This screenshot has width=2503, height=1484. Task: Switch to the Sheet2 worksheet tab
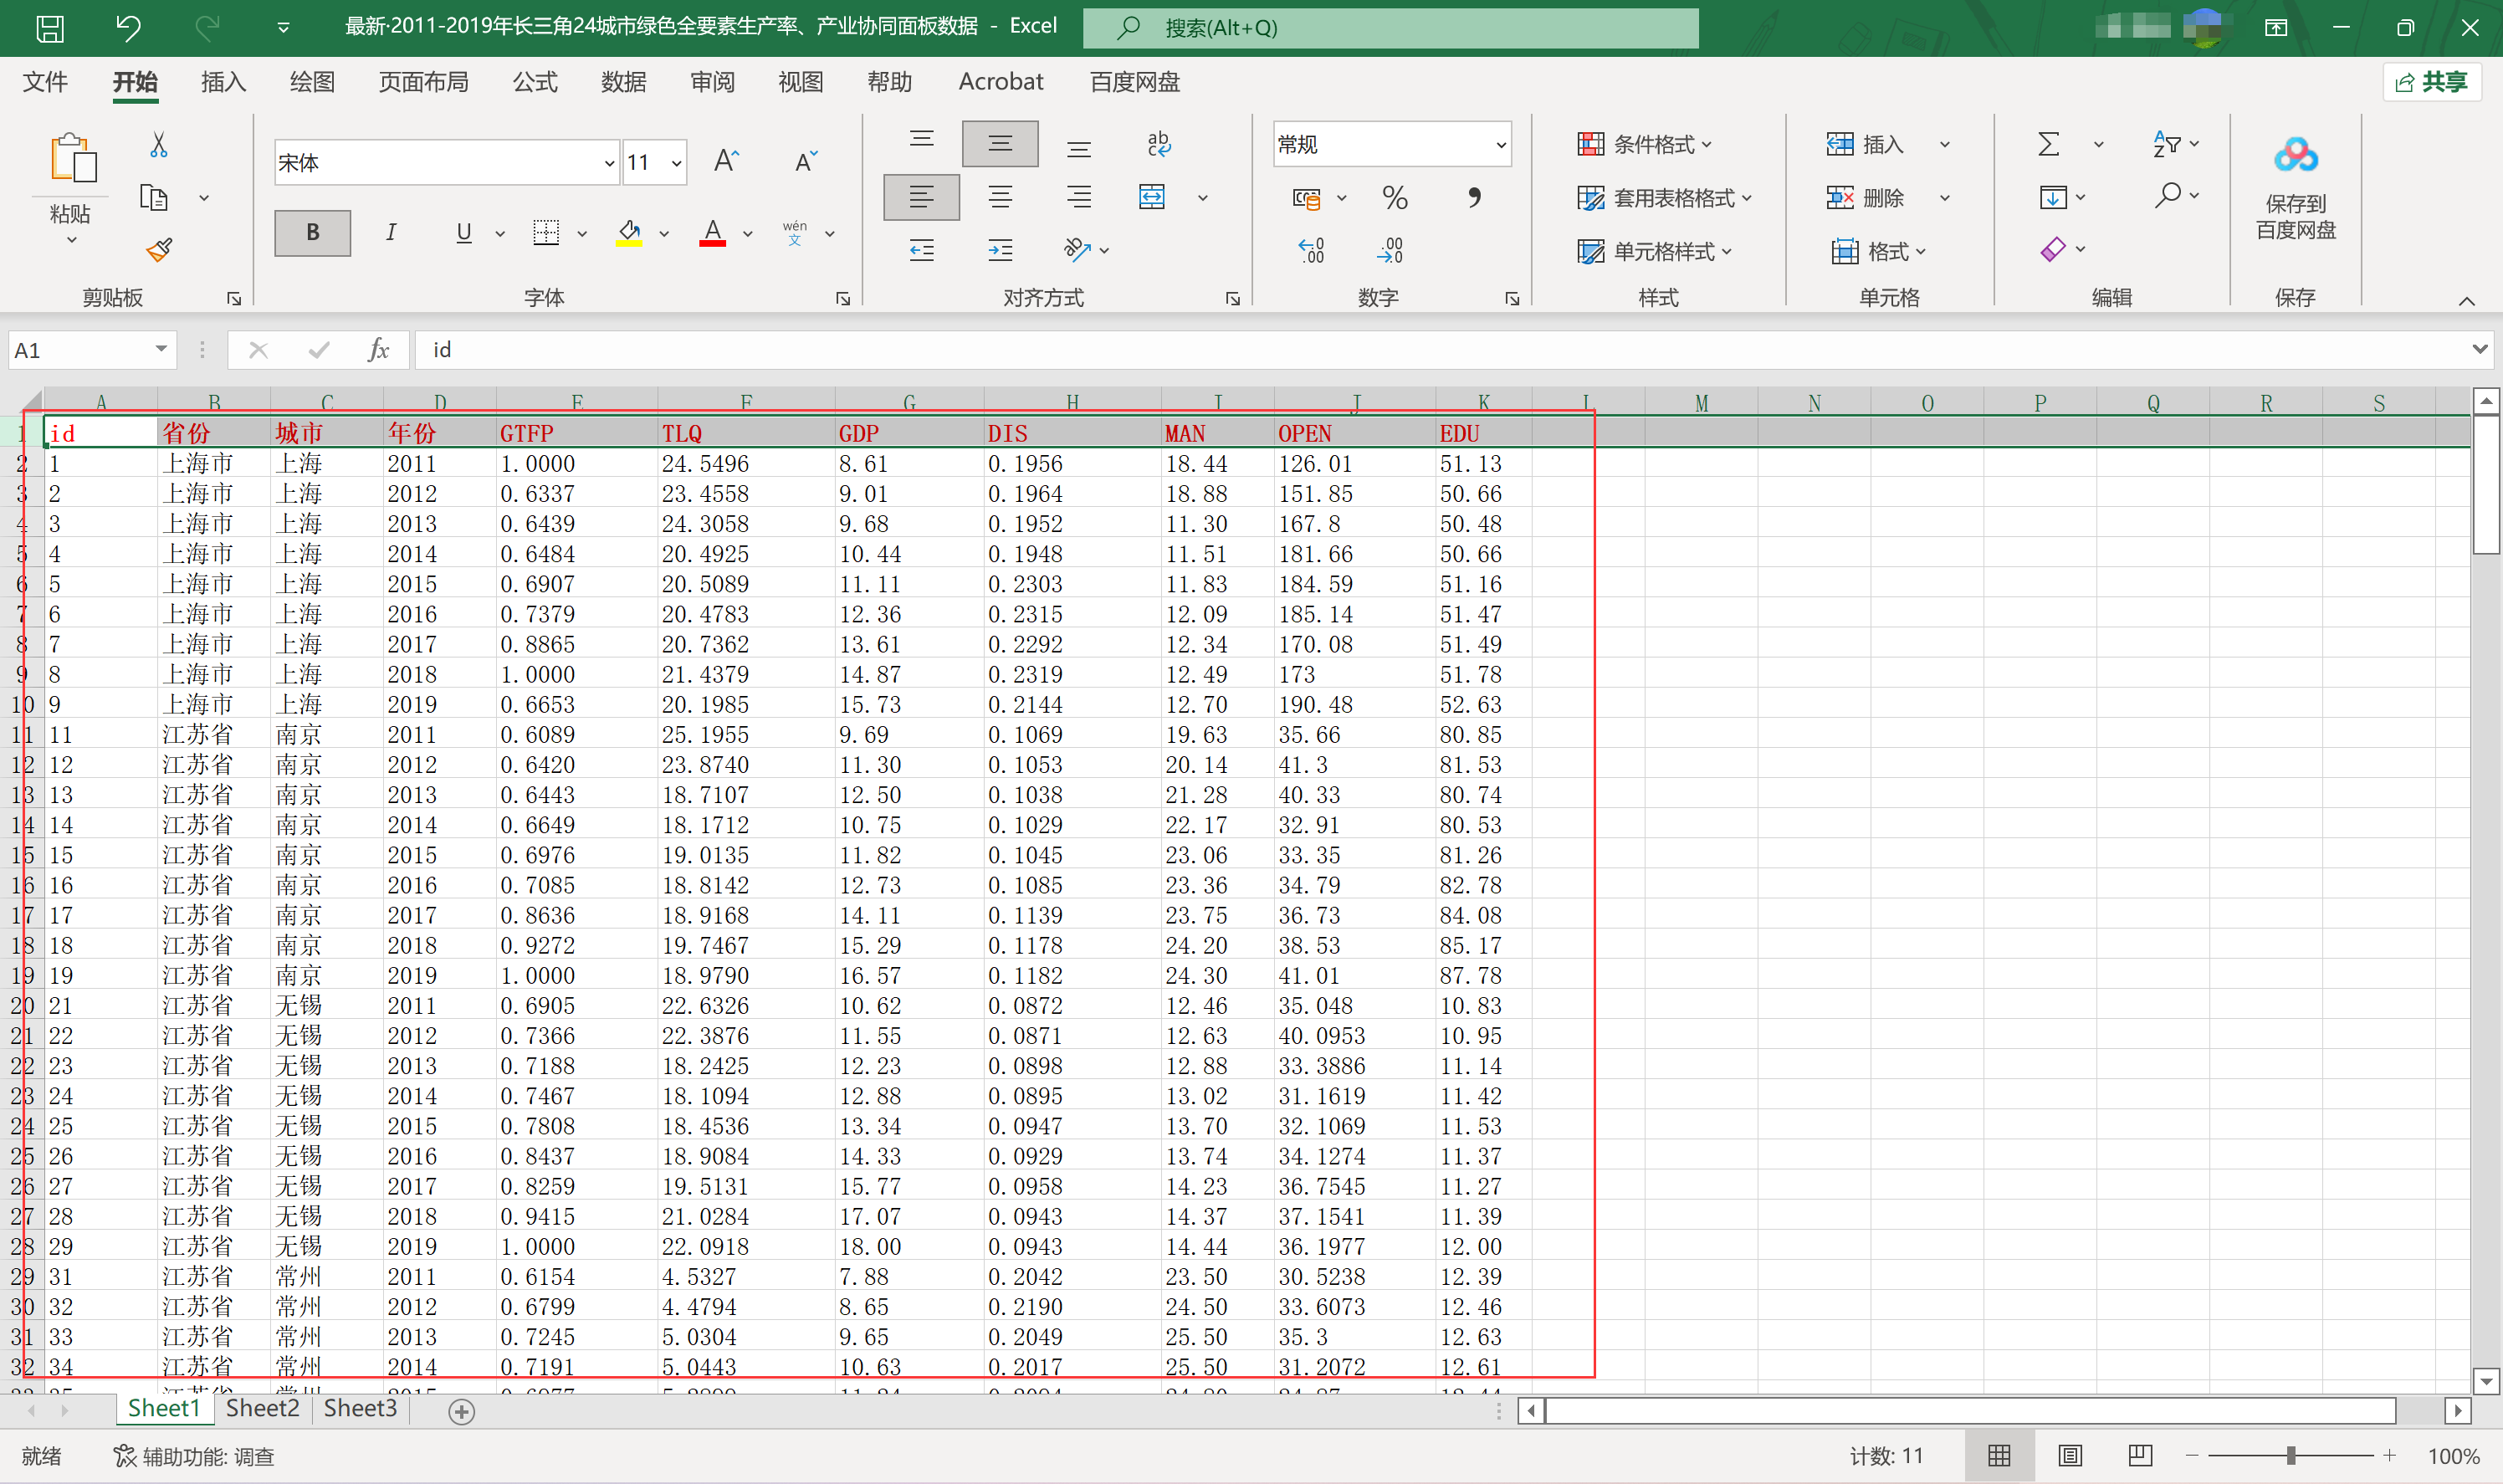click(x=262, y=1408)
